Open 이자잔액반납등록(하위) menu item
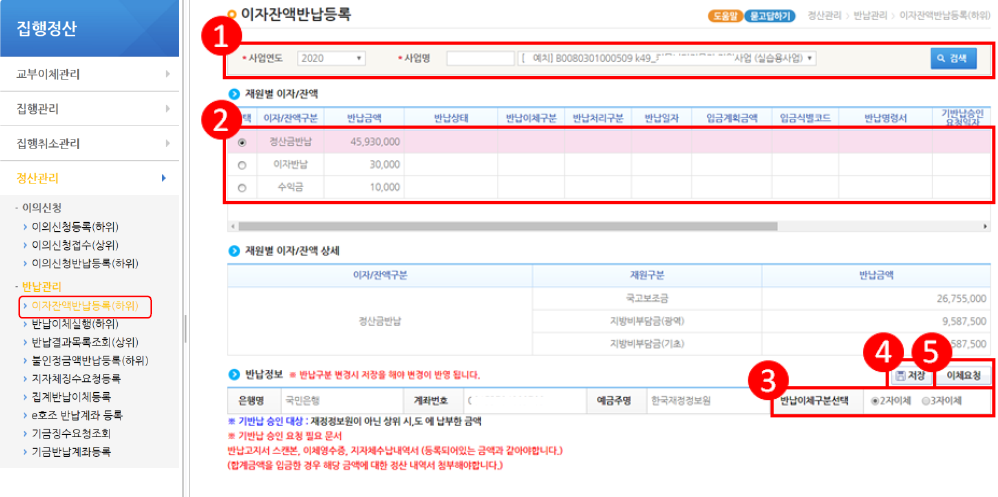Viewport: 998px width, 497px height. 85,305
